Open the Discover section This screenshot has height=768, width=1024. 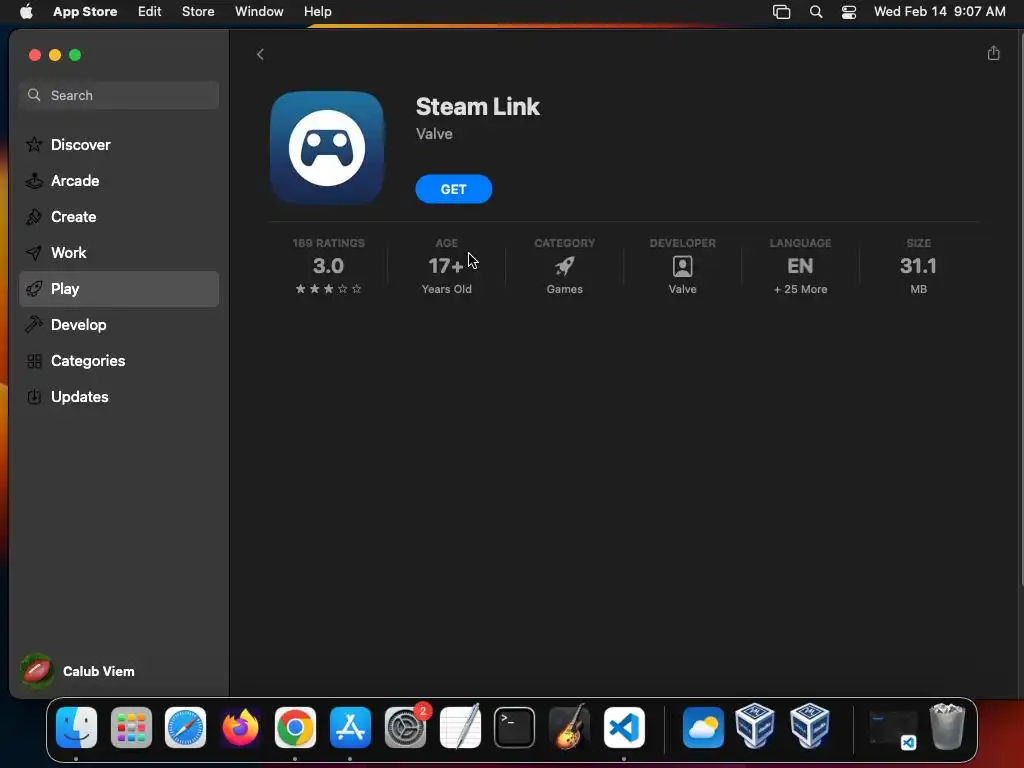pos(120,144)
